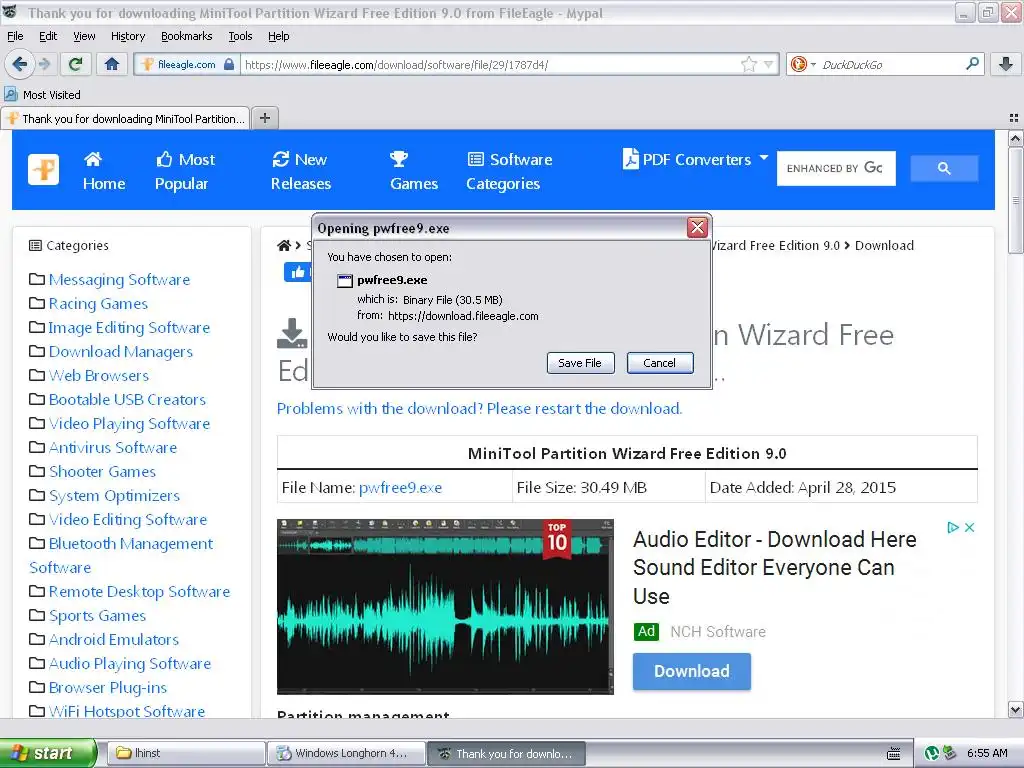Click the breadcrumb home icon
This screenshot has width=1024, height=768.
[284, 246]
